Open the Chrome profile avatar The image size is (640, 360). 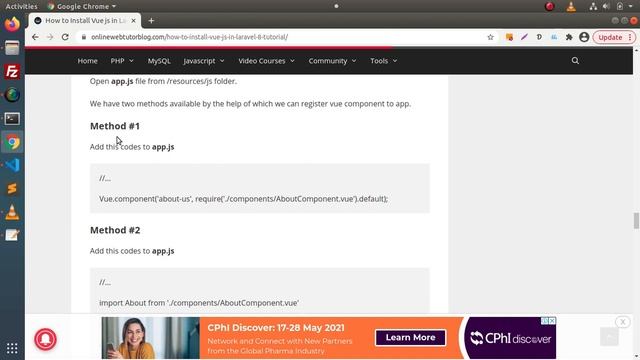click(584, 37)
